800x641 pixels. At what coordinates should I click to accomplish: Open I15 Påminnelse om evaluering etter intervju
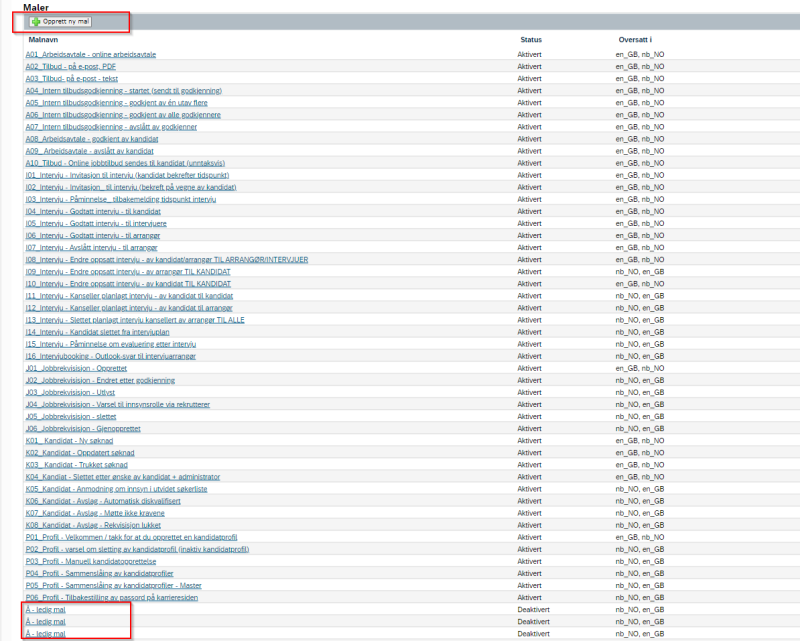[x=111, y=344]
